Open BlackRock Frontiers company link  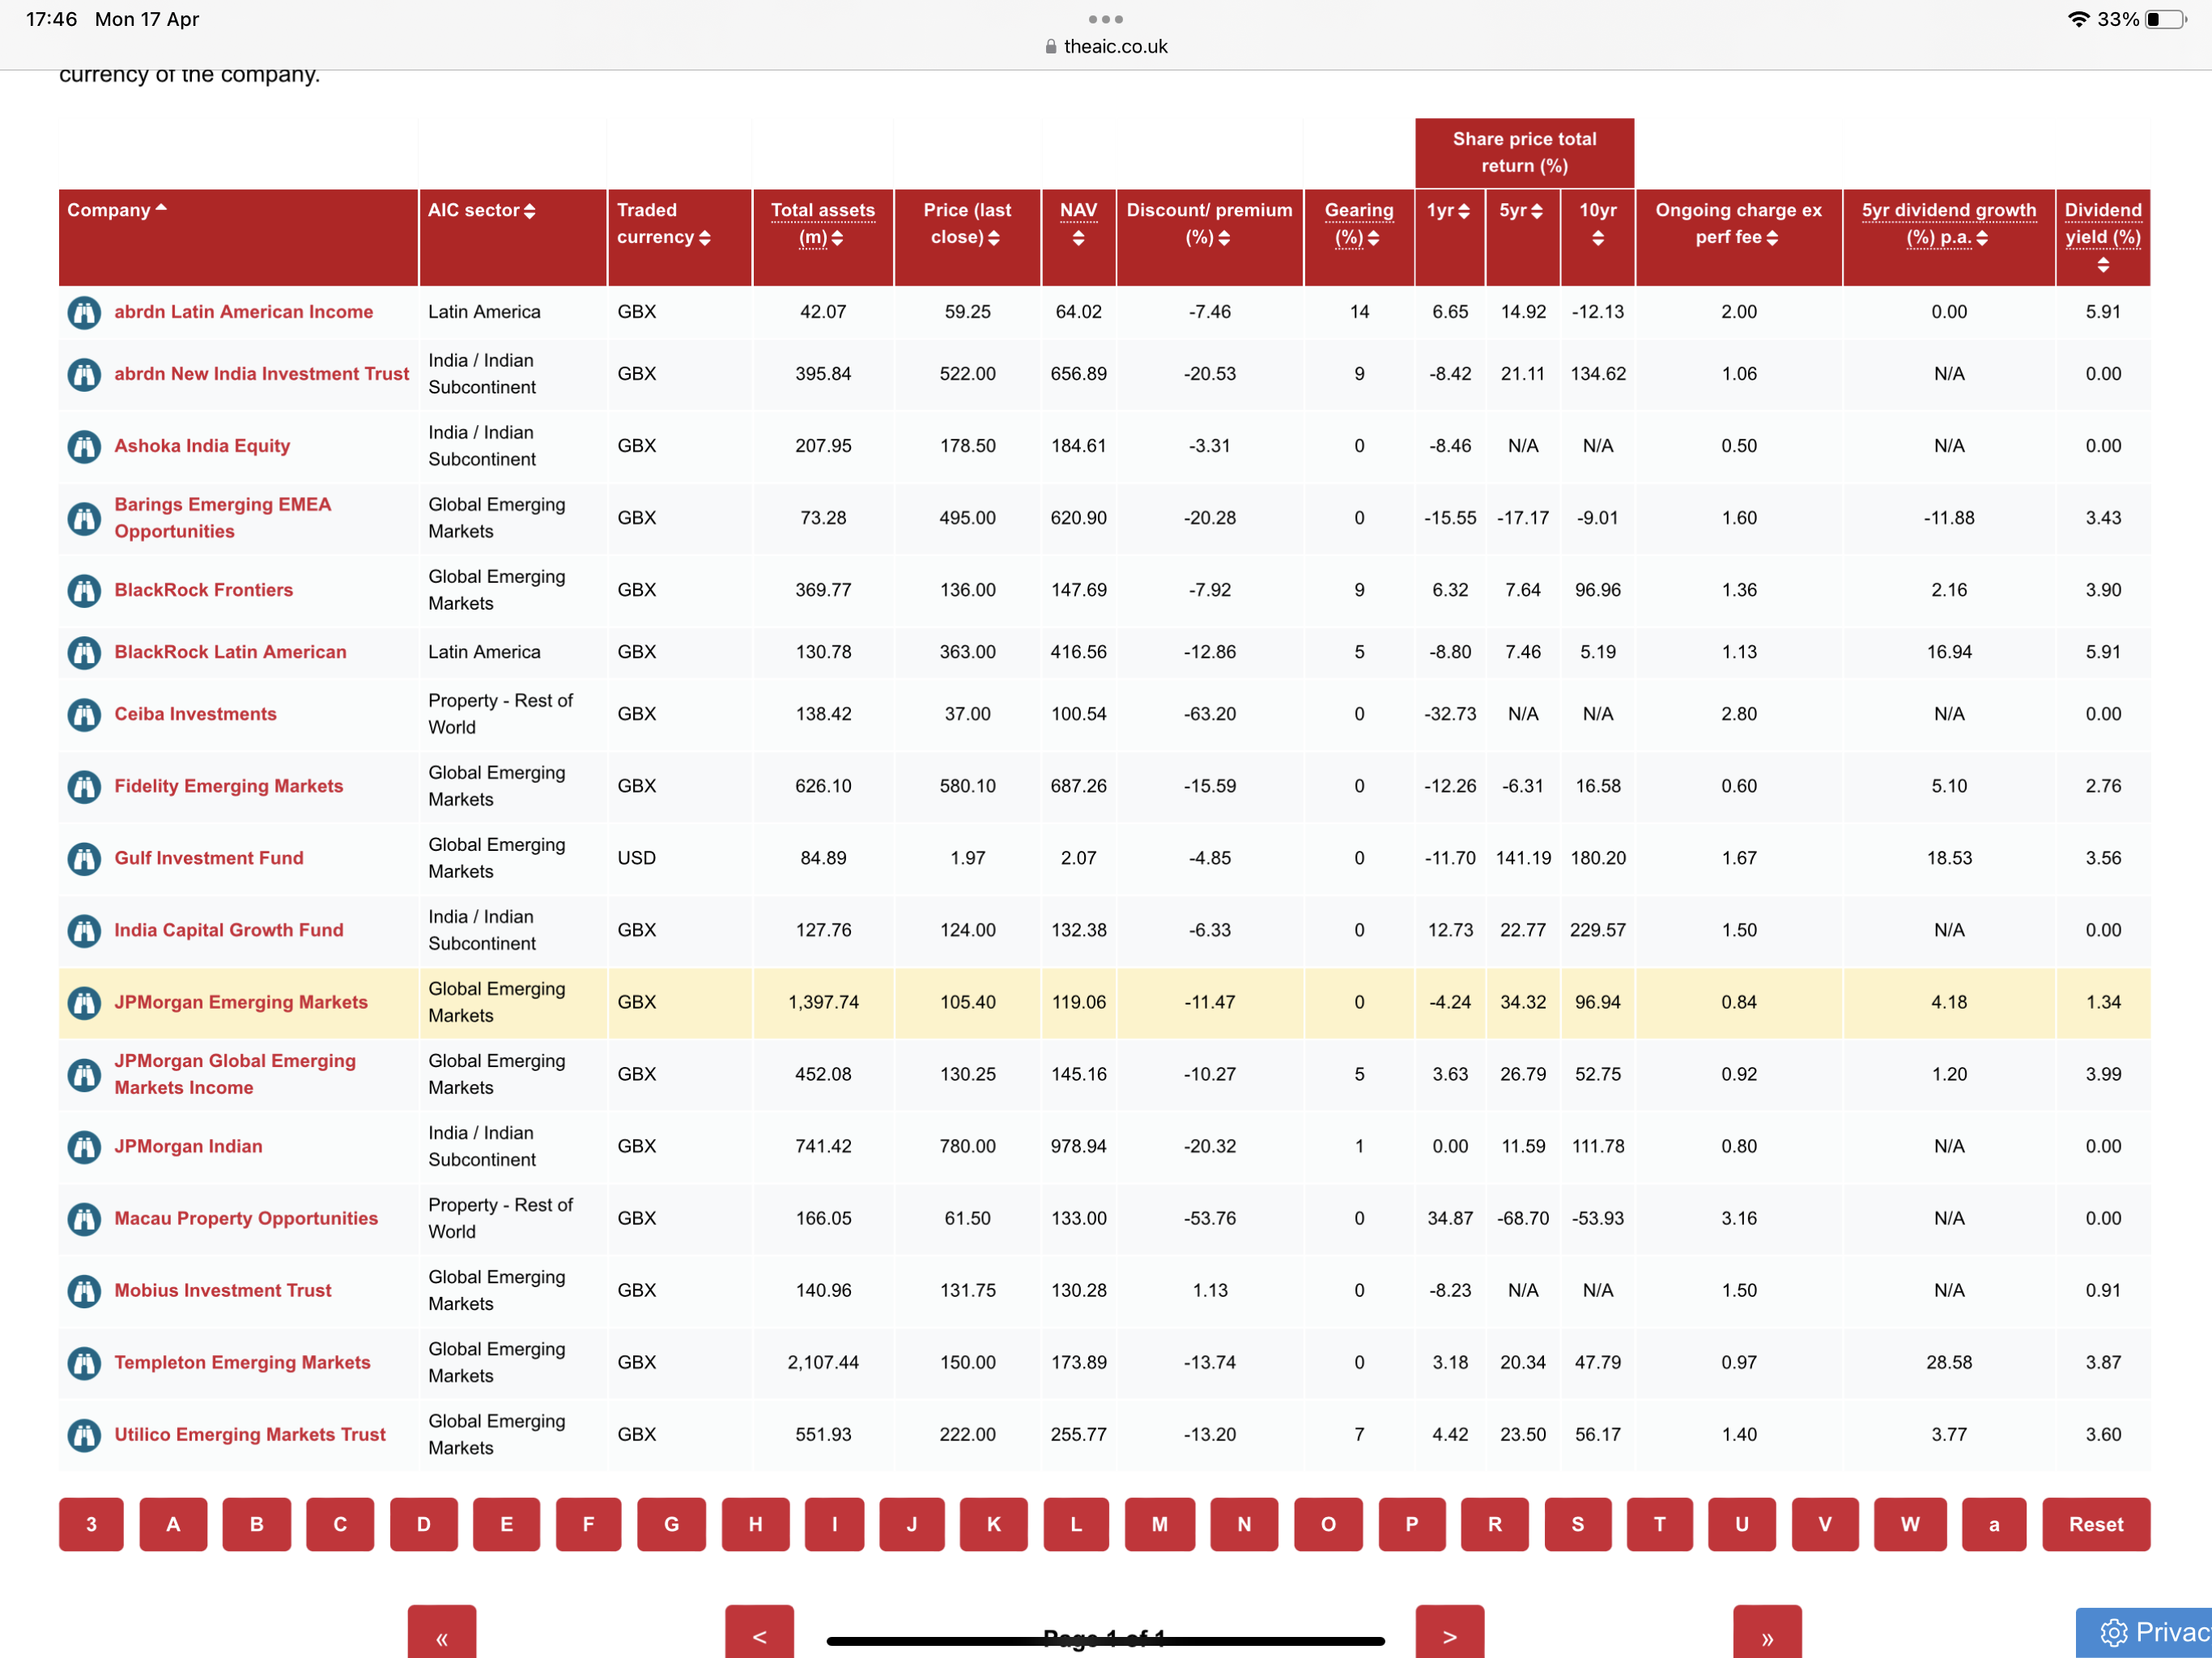coord(203,590)
